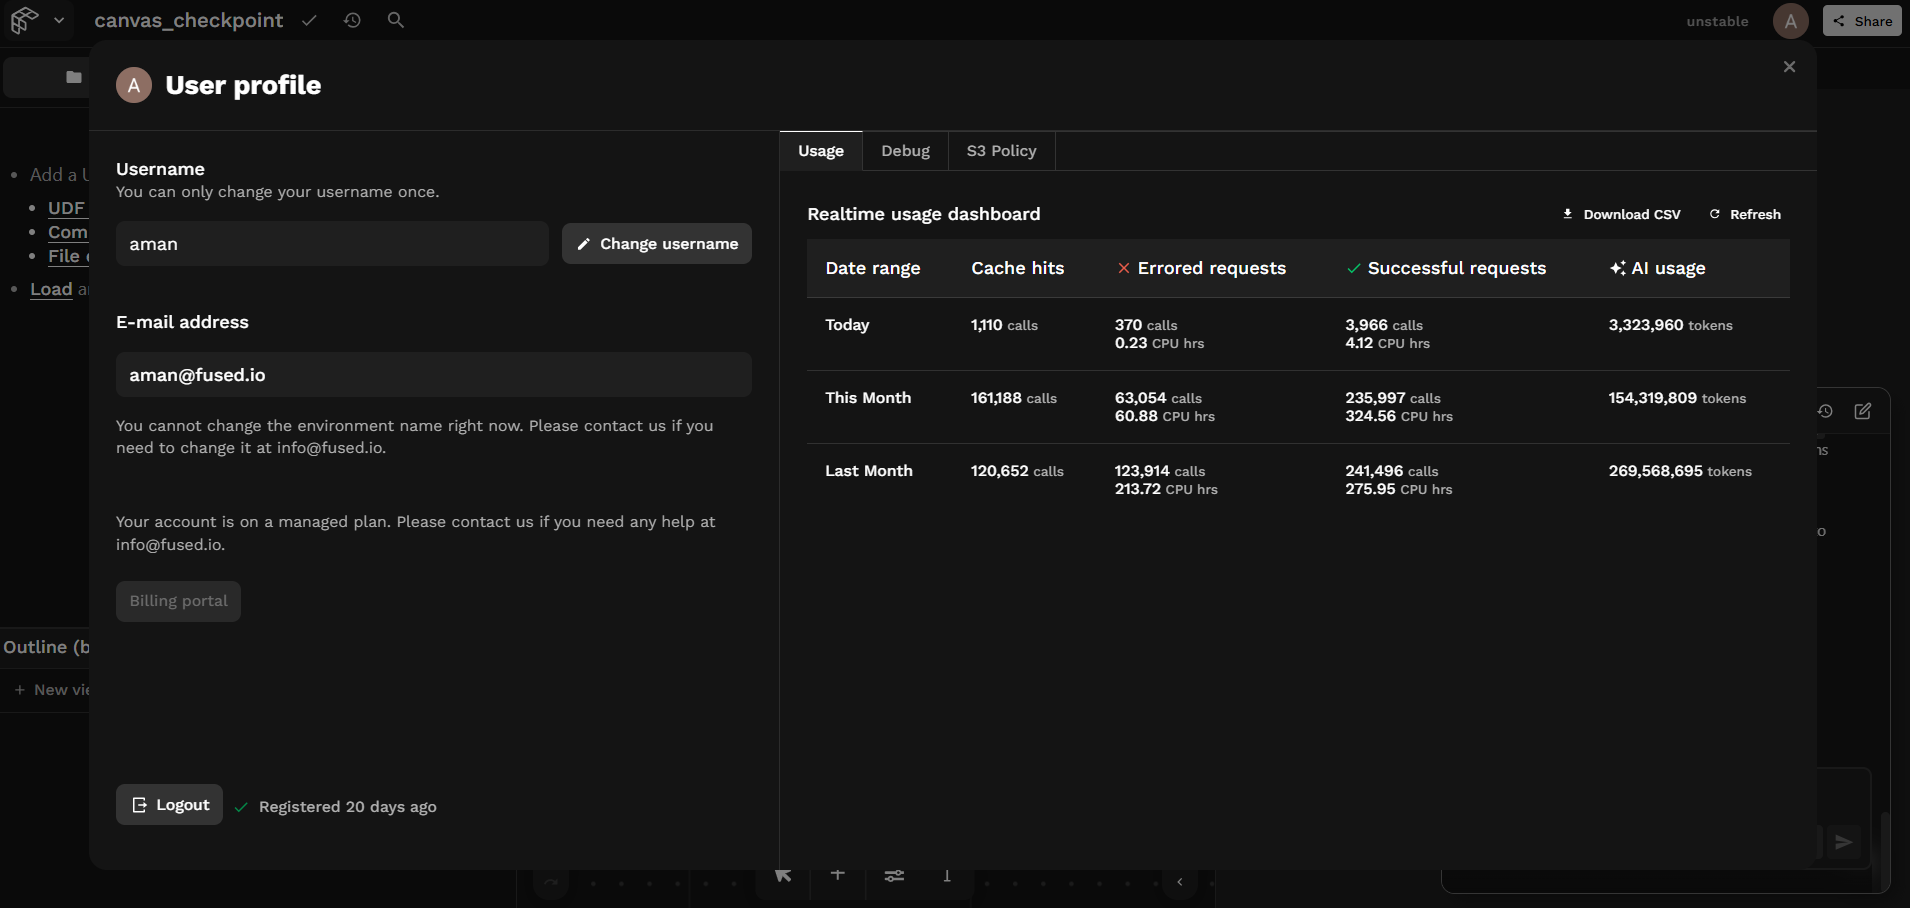This screenshot has width=1910, height=908.
Task: Click the Share button
Action: click(x=1862, y=20)
